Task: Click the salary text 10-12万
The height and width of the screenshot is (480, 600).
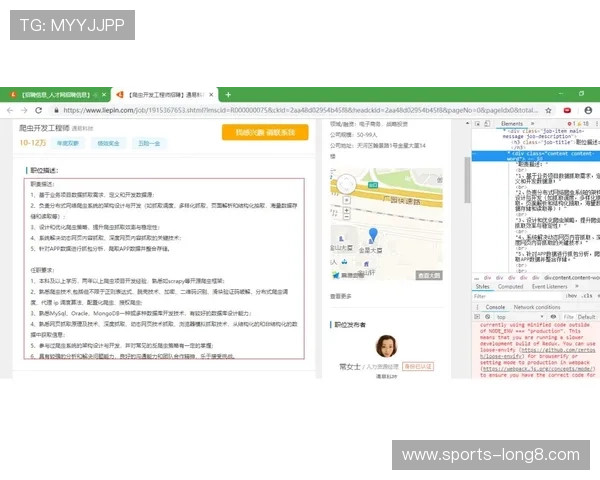Action: point(33,143)
